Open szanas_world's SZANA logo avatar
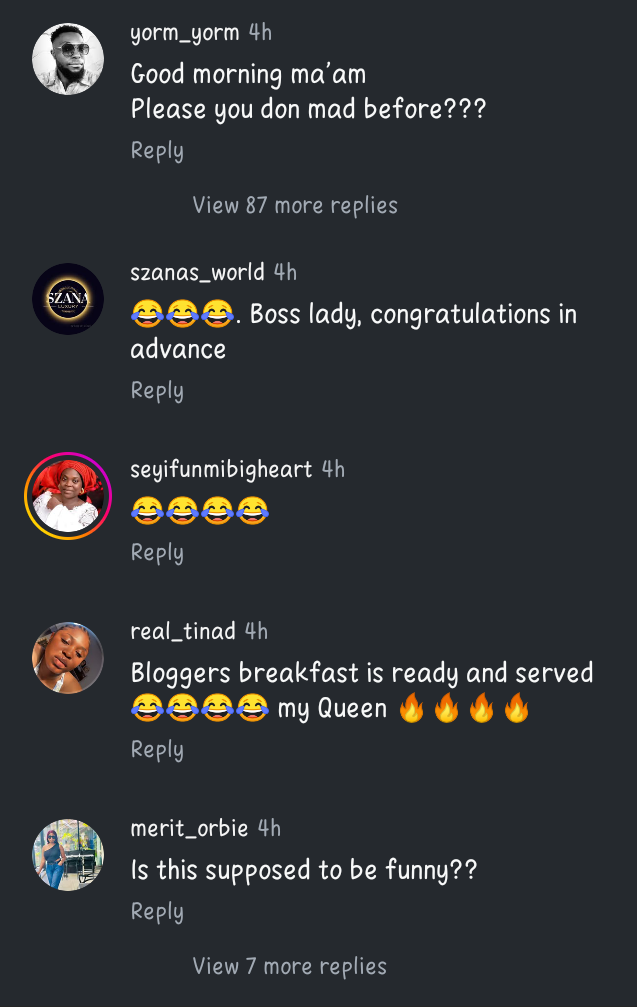Viewport: 637px width, 1007px height. point(68,299)
